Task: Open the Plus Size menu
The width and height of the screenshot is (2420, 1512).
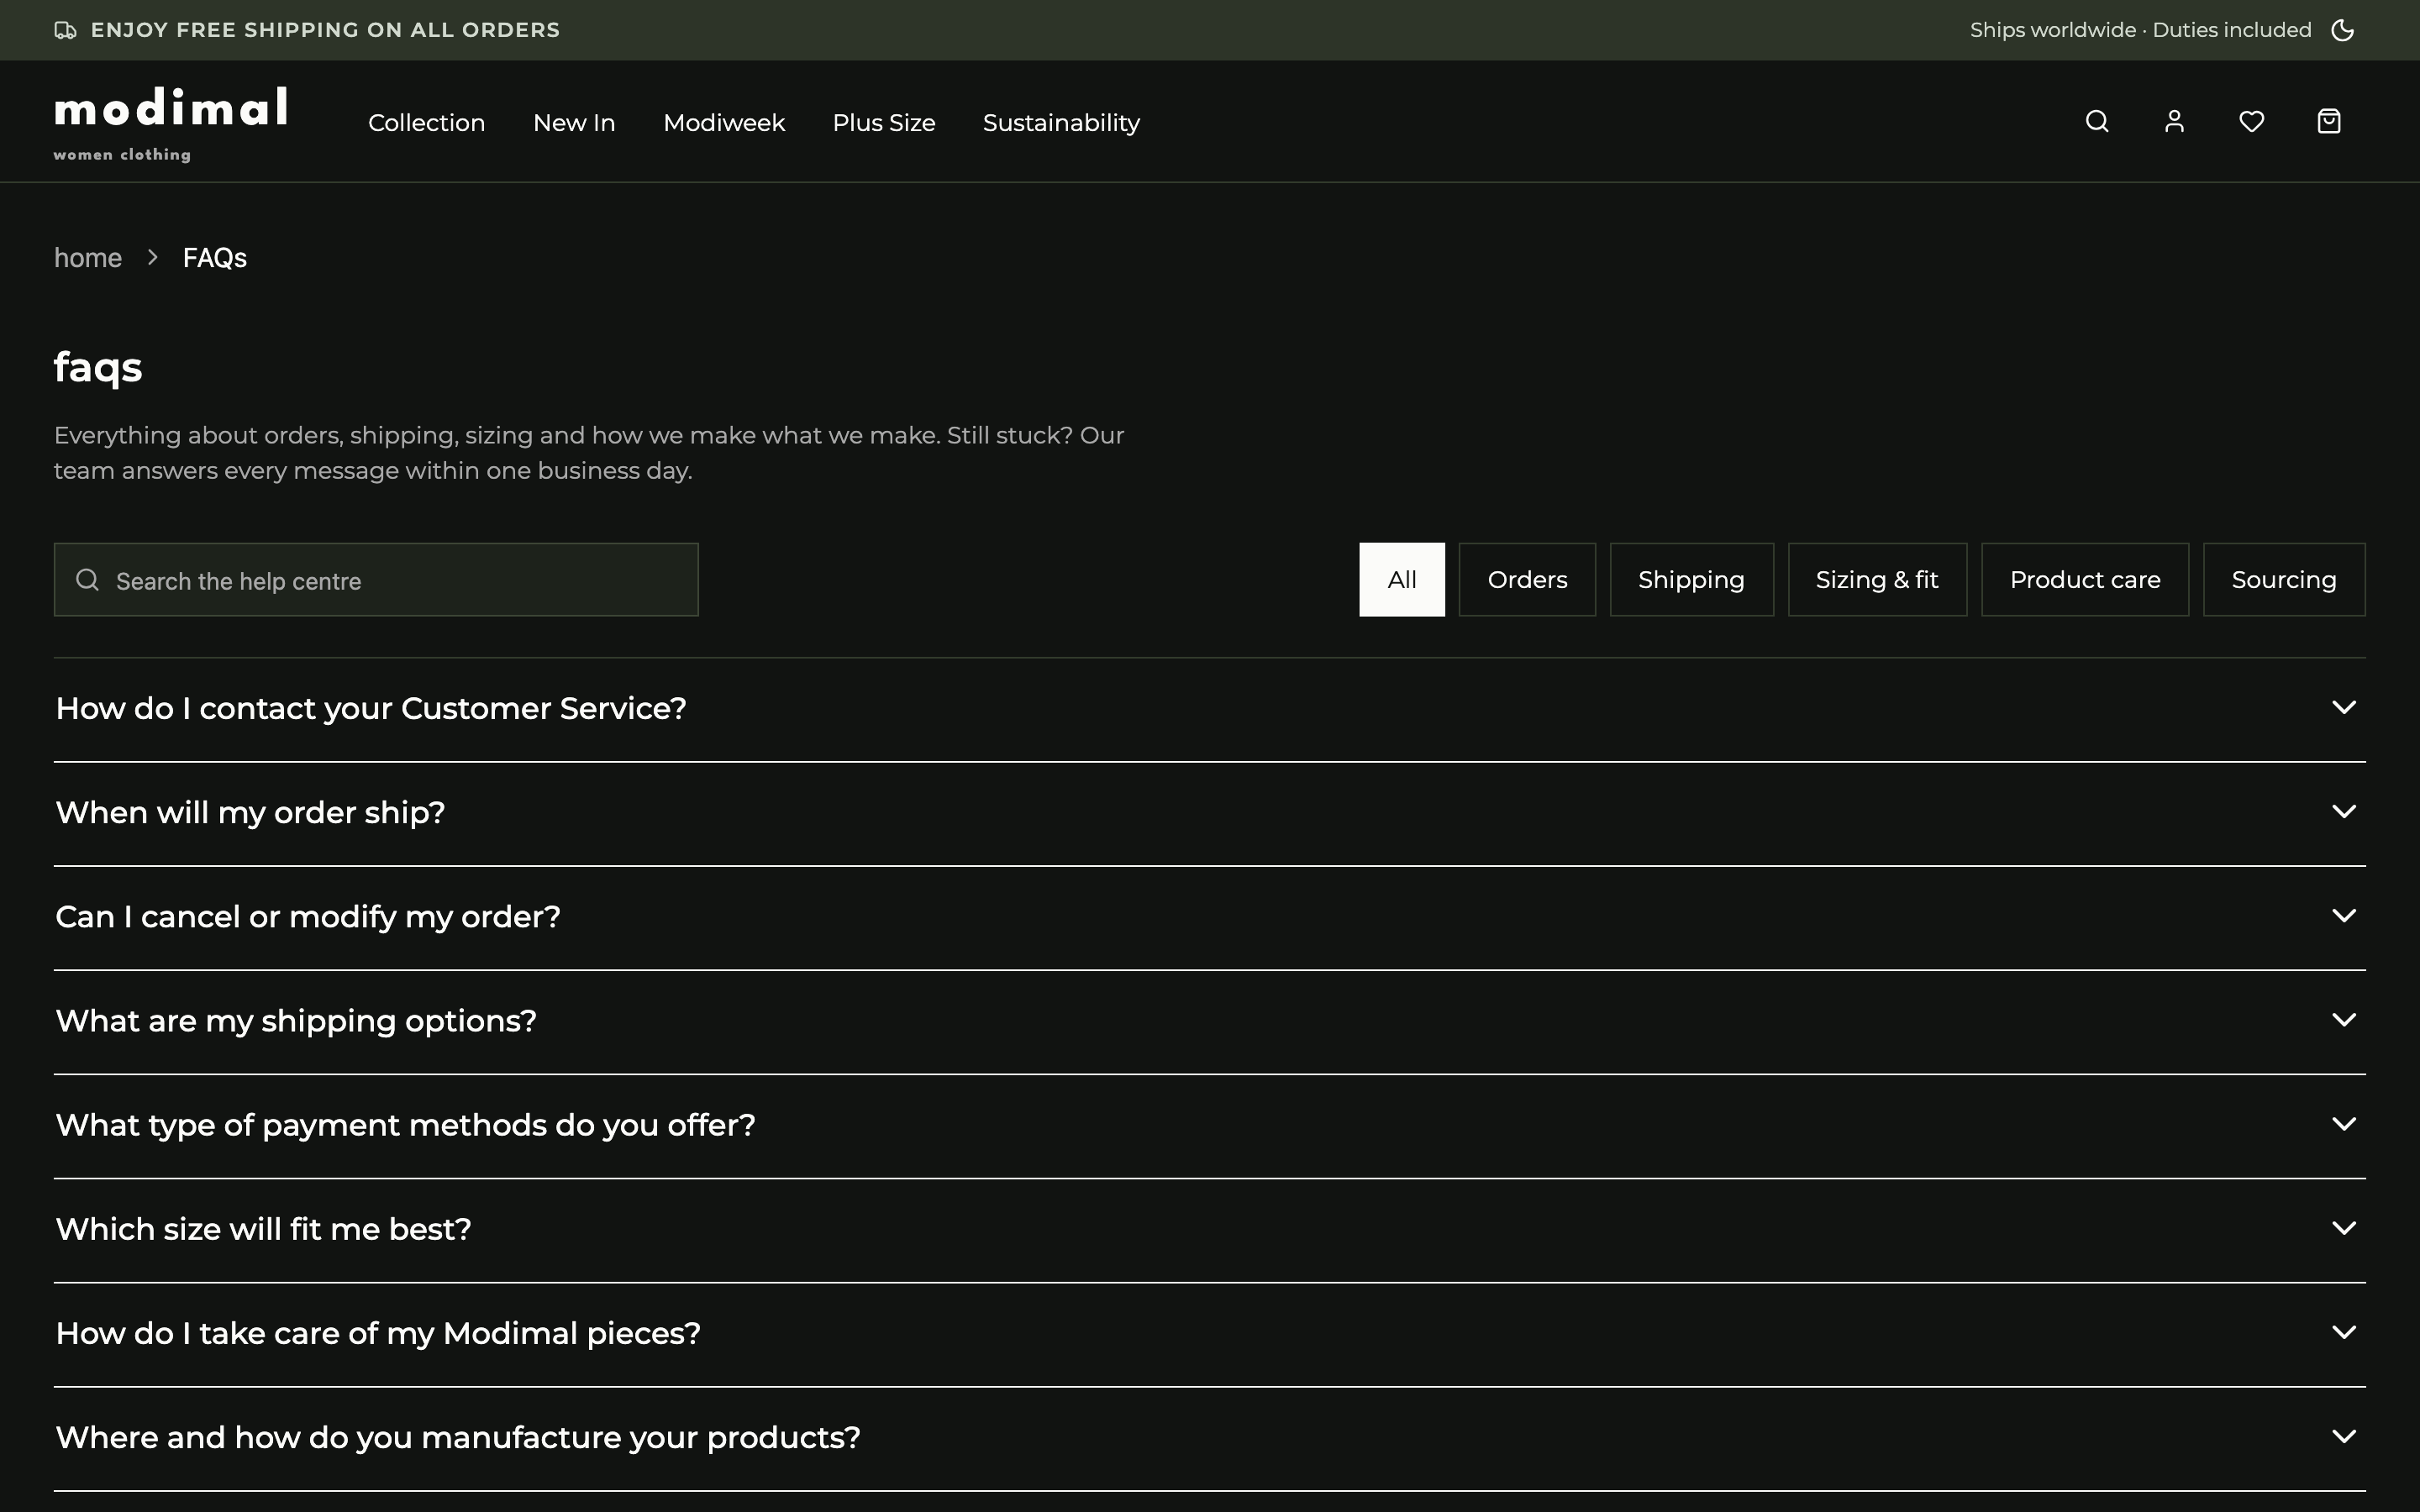Action: (884, 123)
